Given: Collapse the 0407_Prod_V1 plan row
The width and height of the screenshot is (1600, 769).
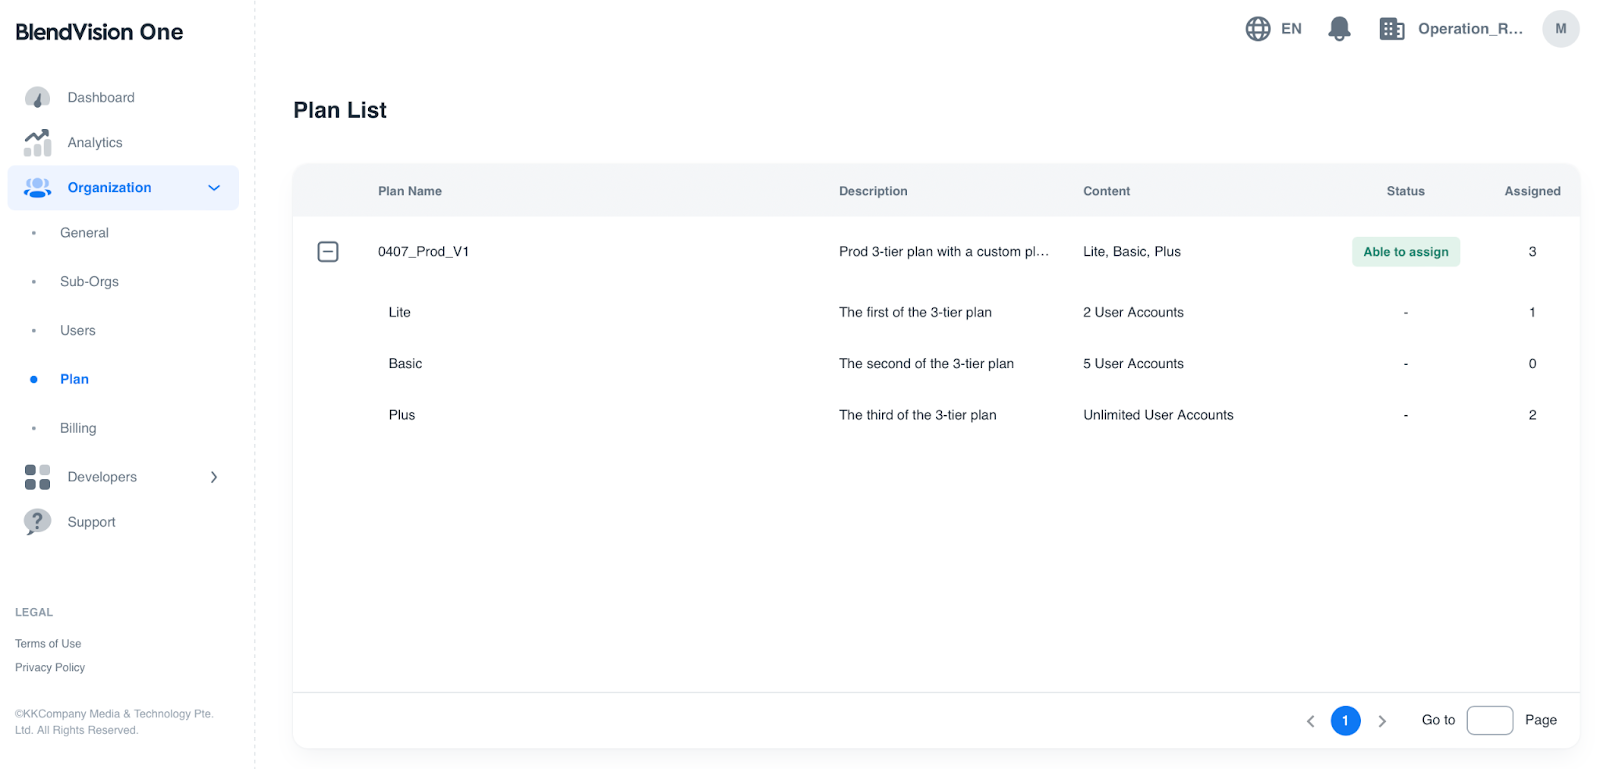Looking at the screenshot, I should (x=328, y=252).
